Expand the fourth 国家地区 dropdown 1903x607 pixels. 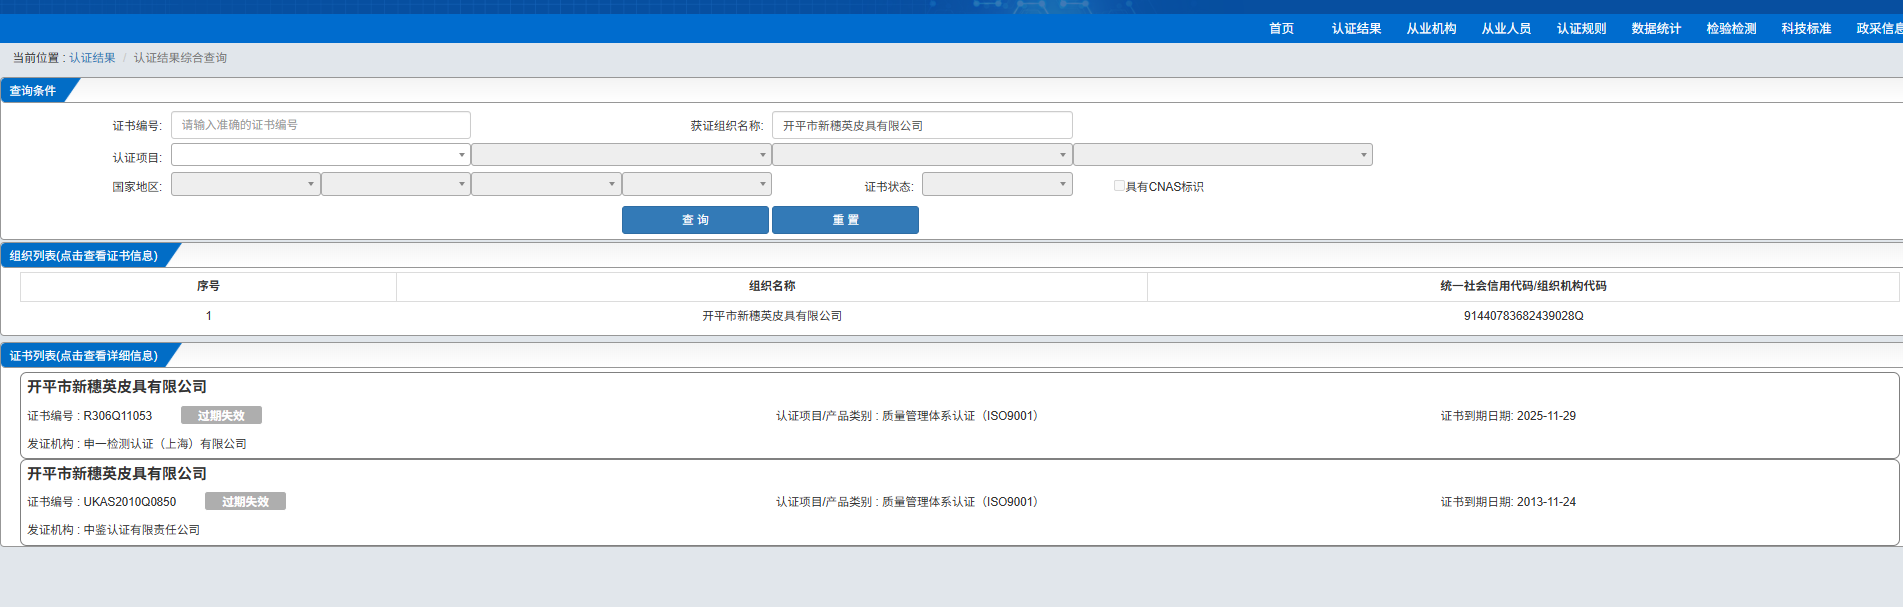[x=697, y=184]
